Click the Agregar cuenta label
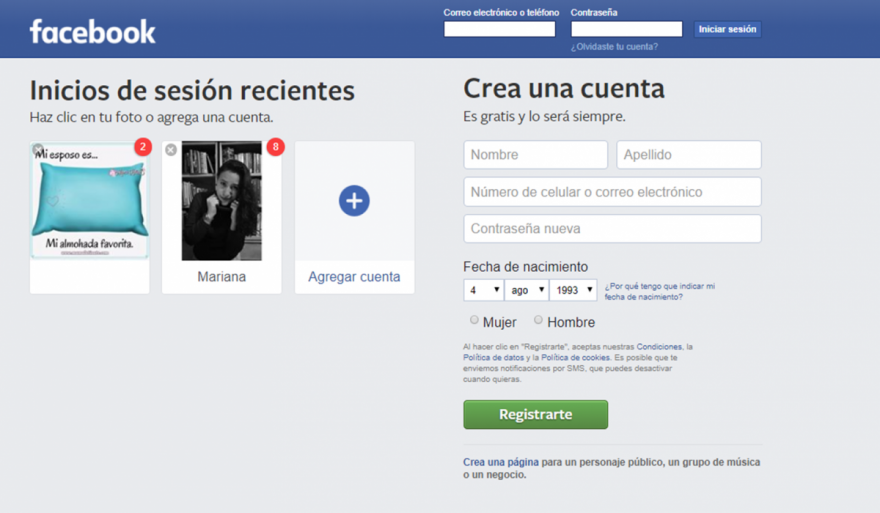The width and height of the screenshot is (880, 513). pyautogui.click(x=354, y=277)
